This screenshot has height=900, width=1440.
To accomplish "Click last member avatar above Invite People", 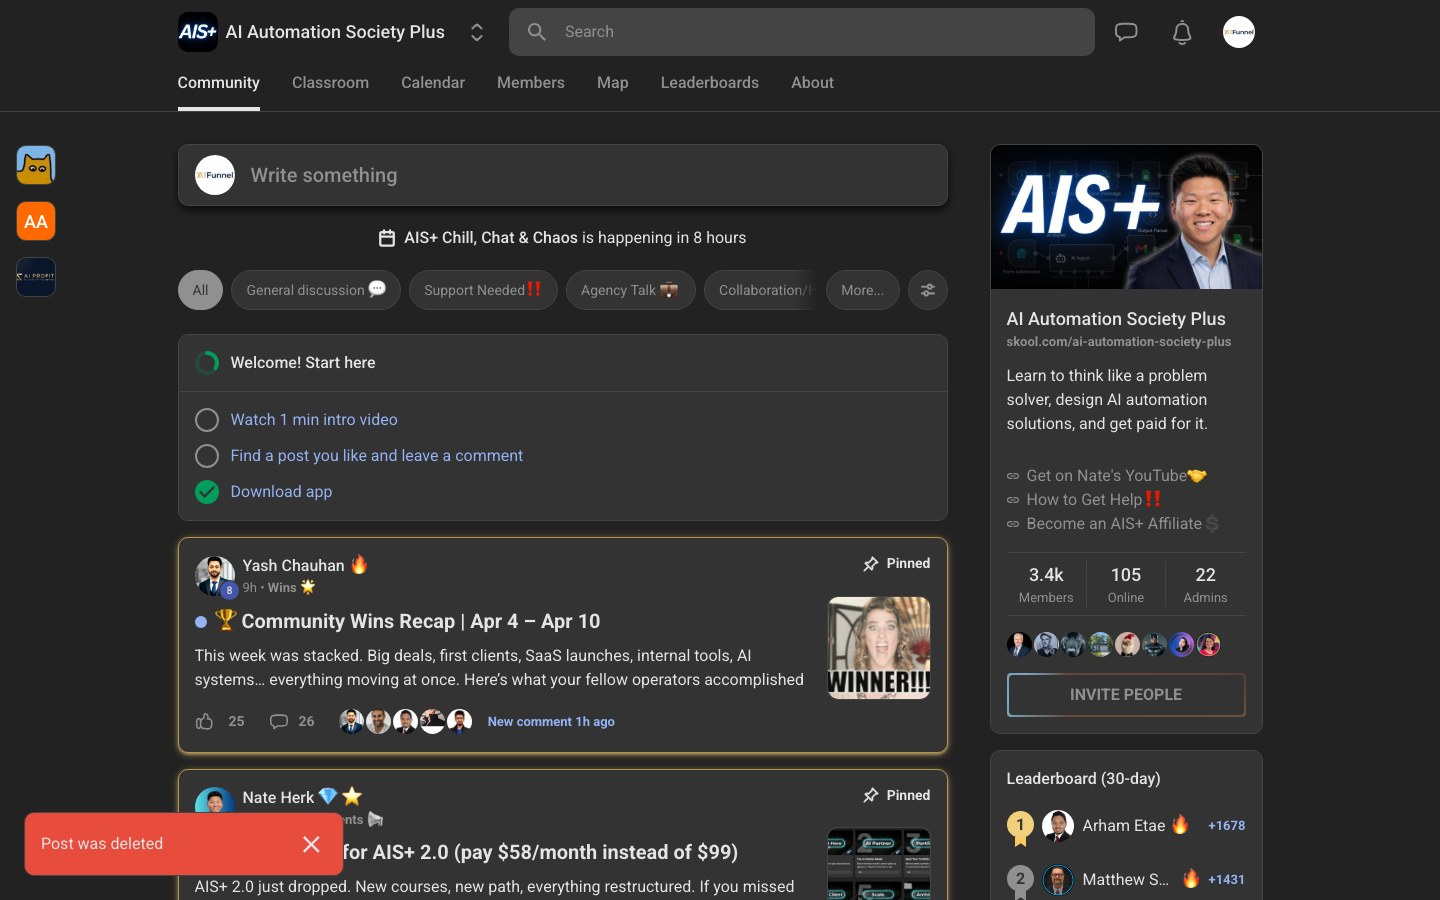I will click(x=1208, y=645).
